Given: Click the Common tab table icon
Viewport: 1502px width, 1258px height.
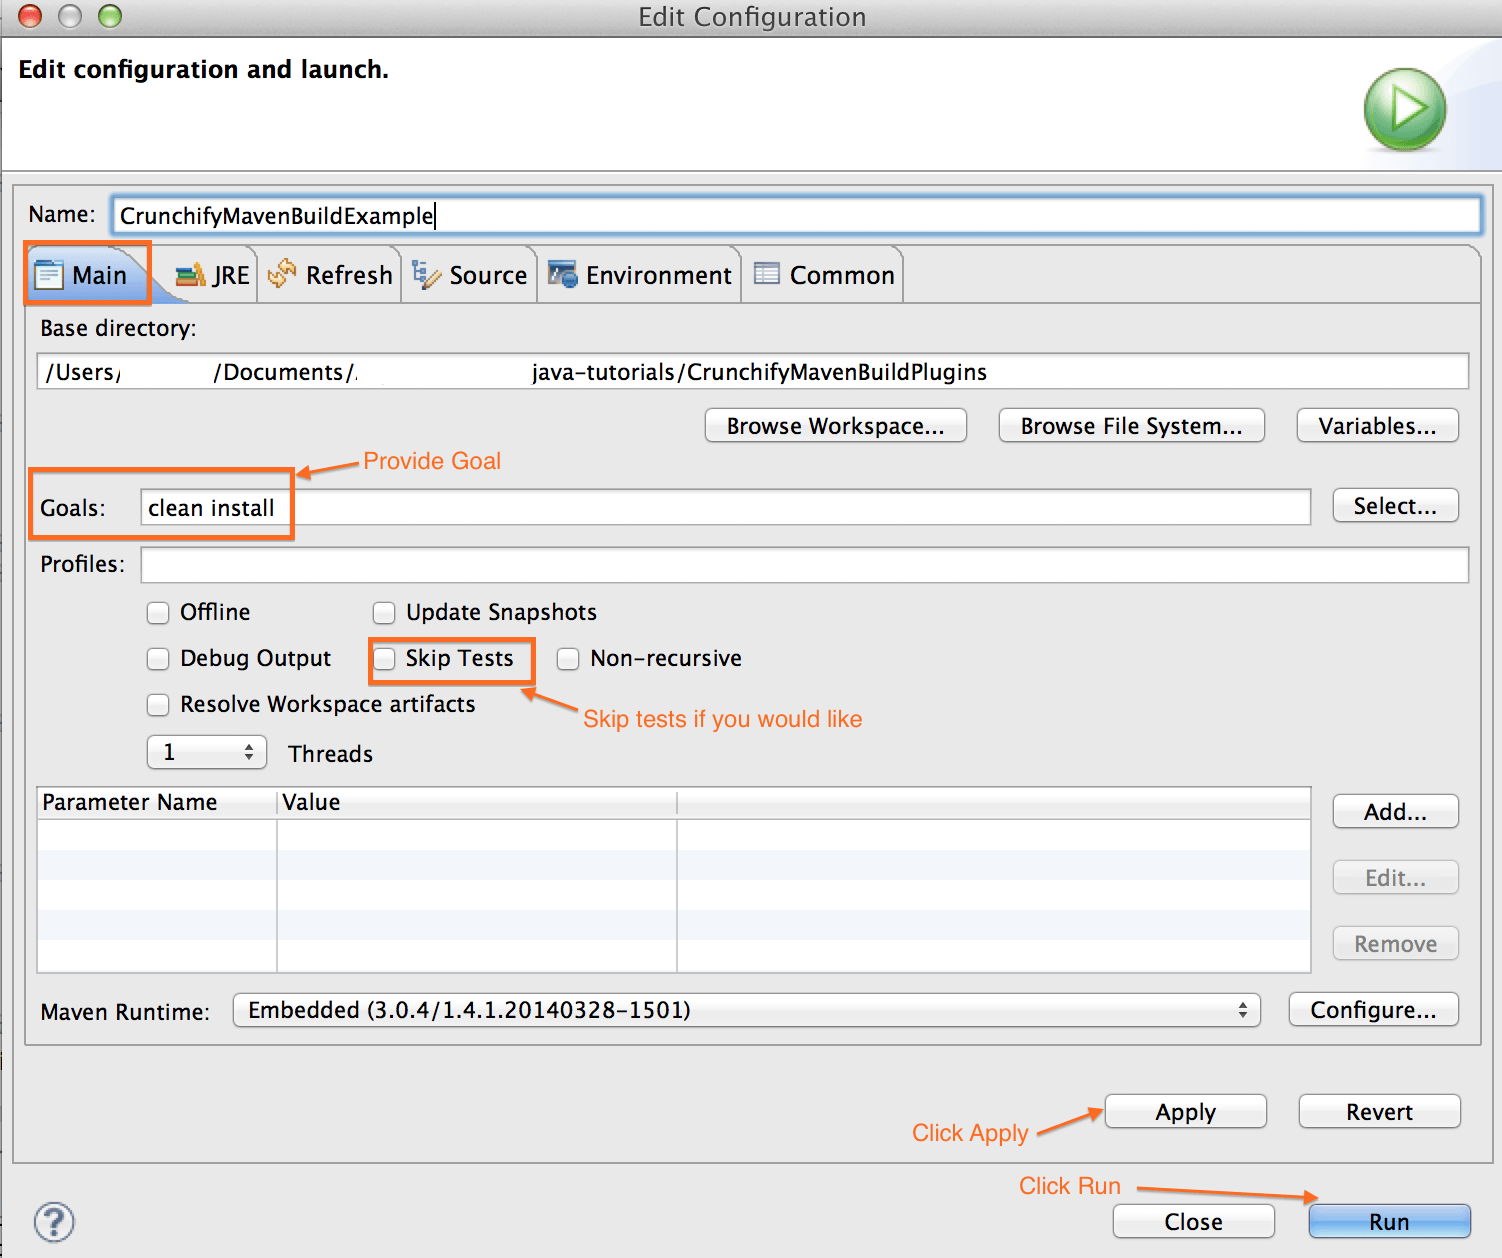Looking at the screenshot, I should click(x=767, y=274).
